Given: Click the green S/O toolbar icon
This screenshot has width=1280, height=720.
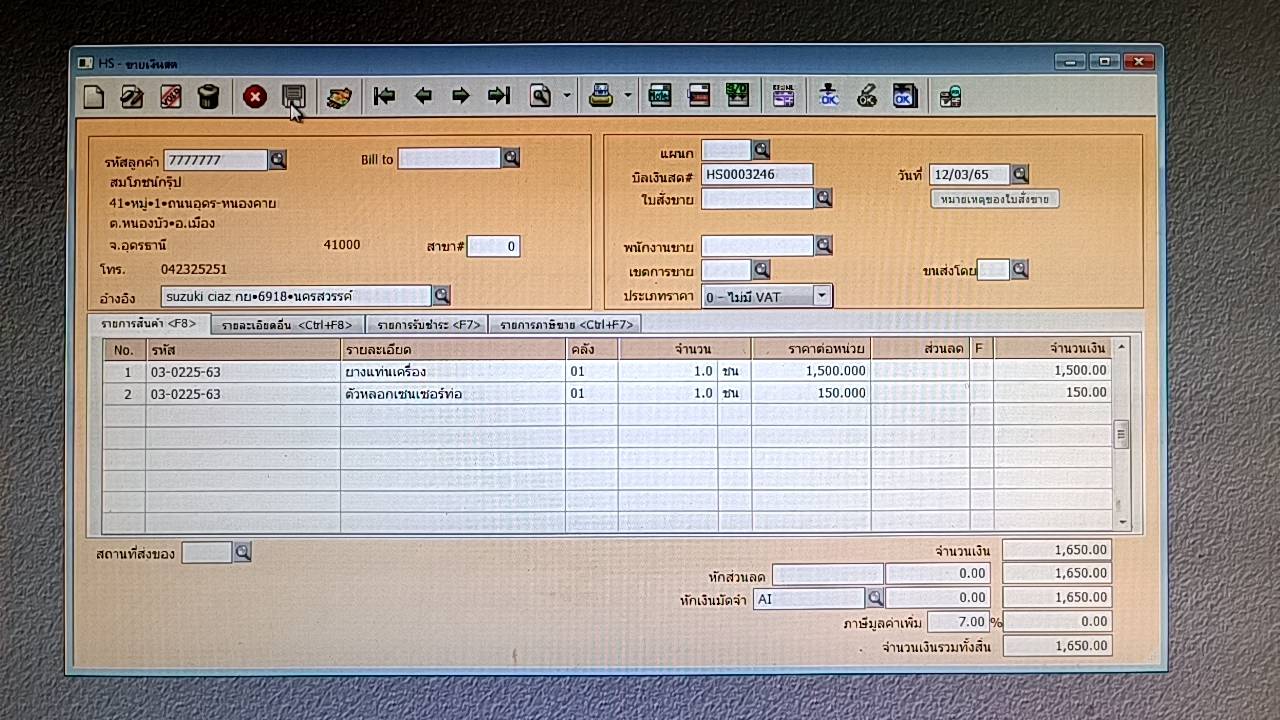Looking at the screenshot, I should [737, 96].
